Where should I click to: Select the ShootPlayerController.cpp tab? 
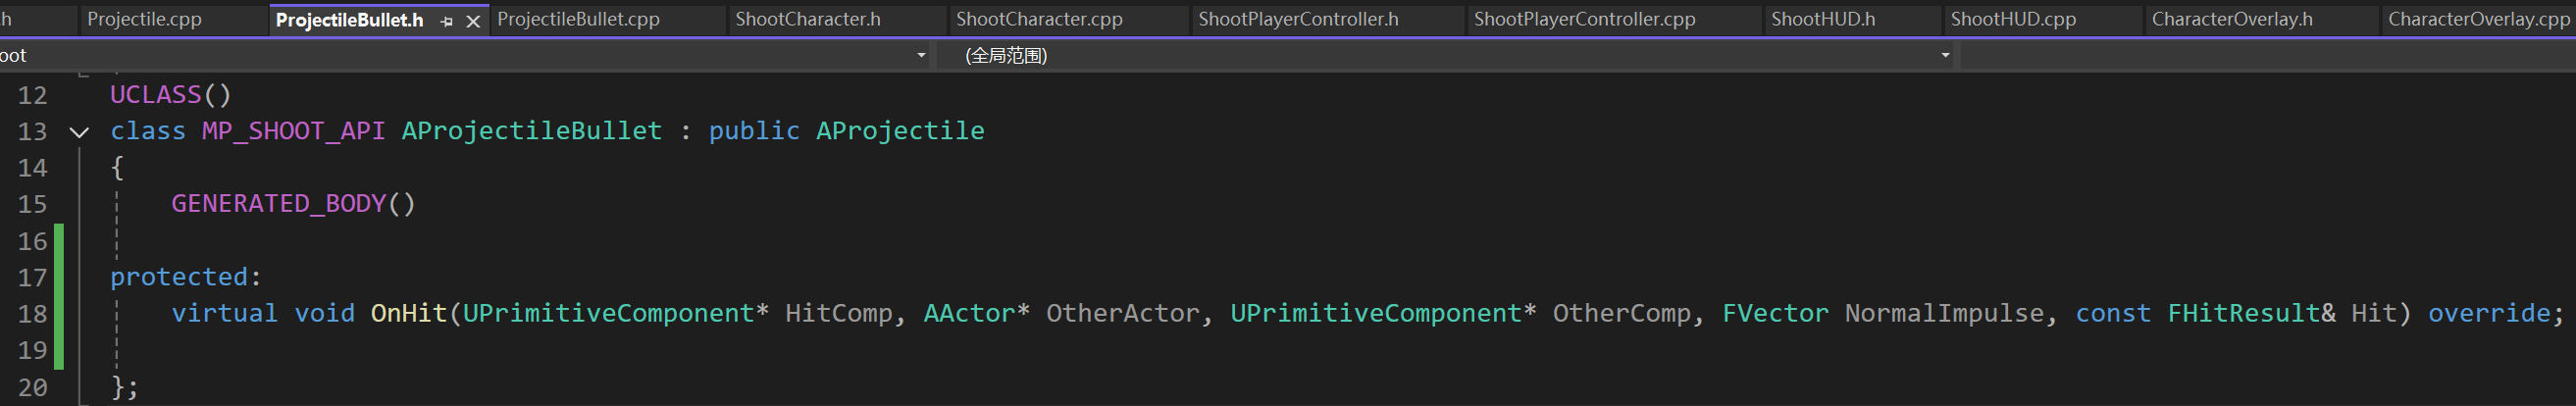pyautogui.click(x=1584, y=19)
